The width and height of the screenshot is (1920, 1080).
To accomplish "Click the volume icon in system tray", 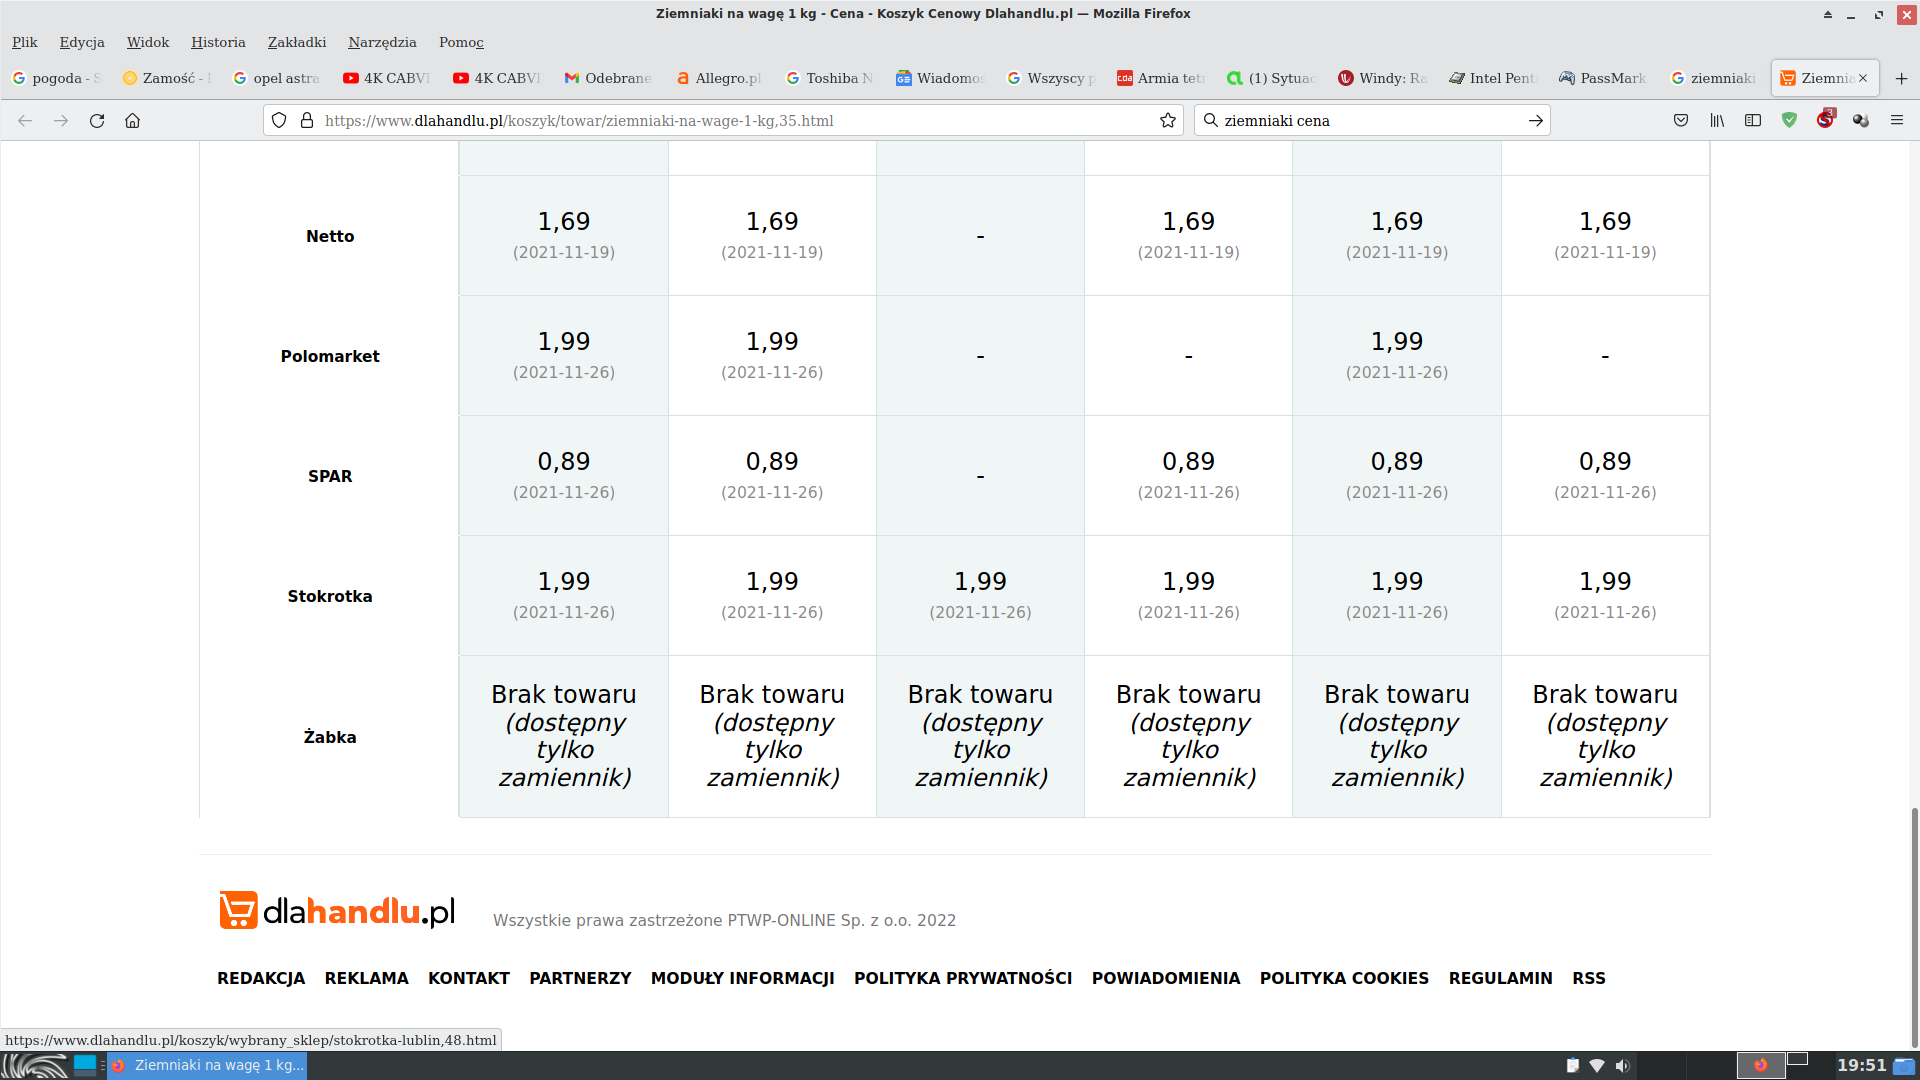I will (x=1622, y=1066).
